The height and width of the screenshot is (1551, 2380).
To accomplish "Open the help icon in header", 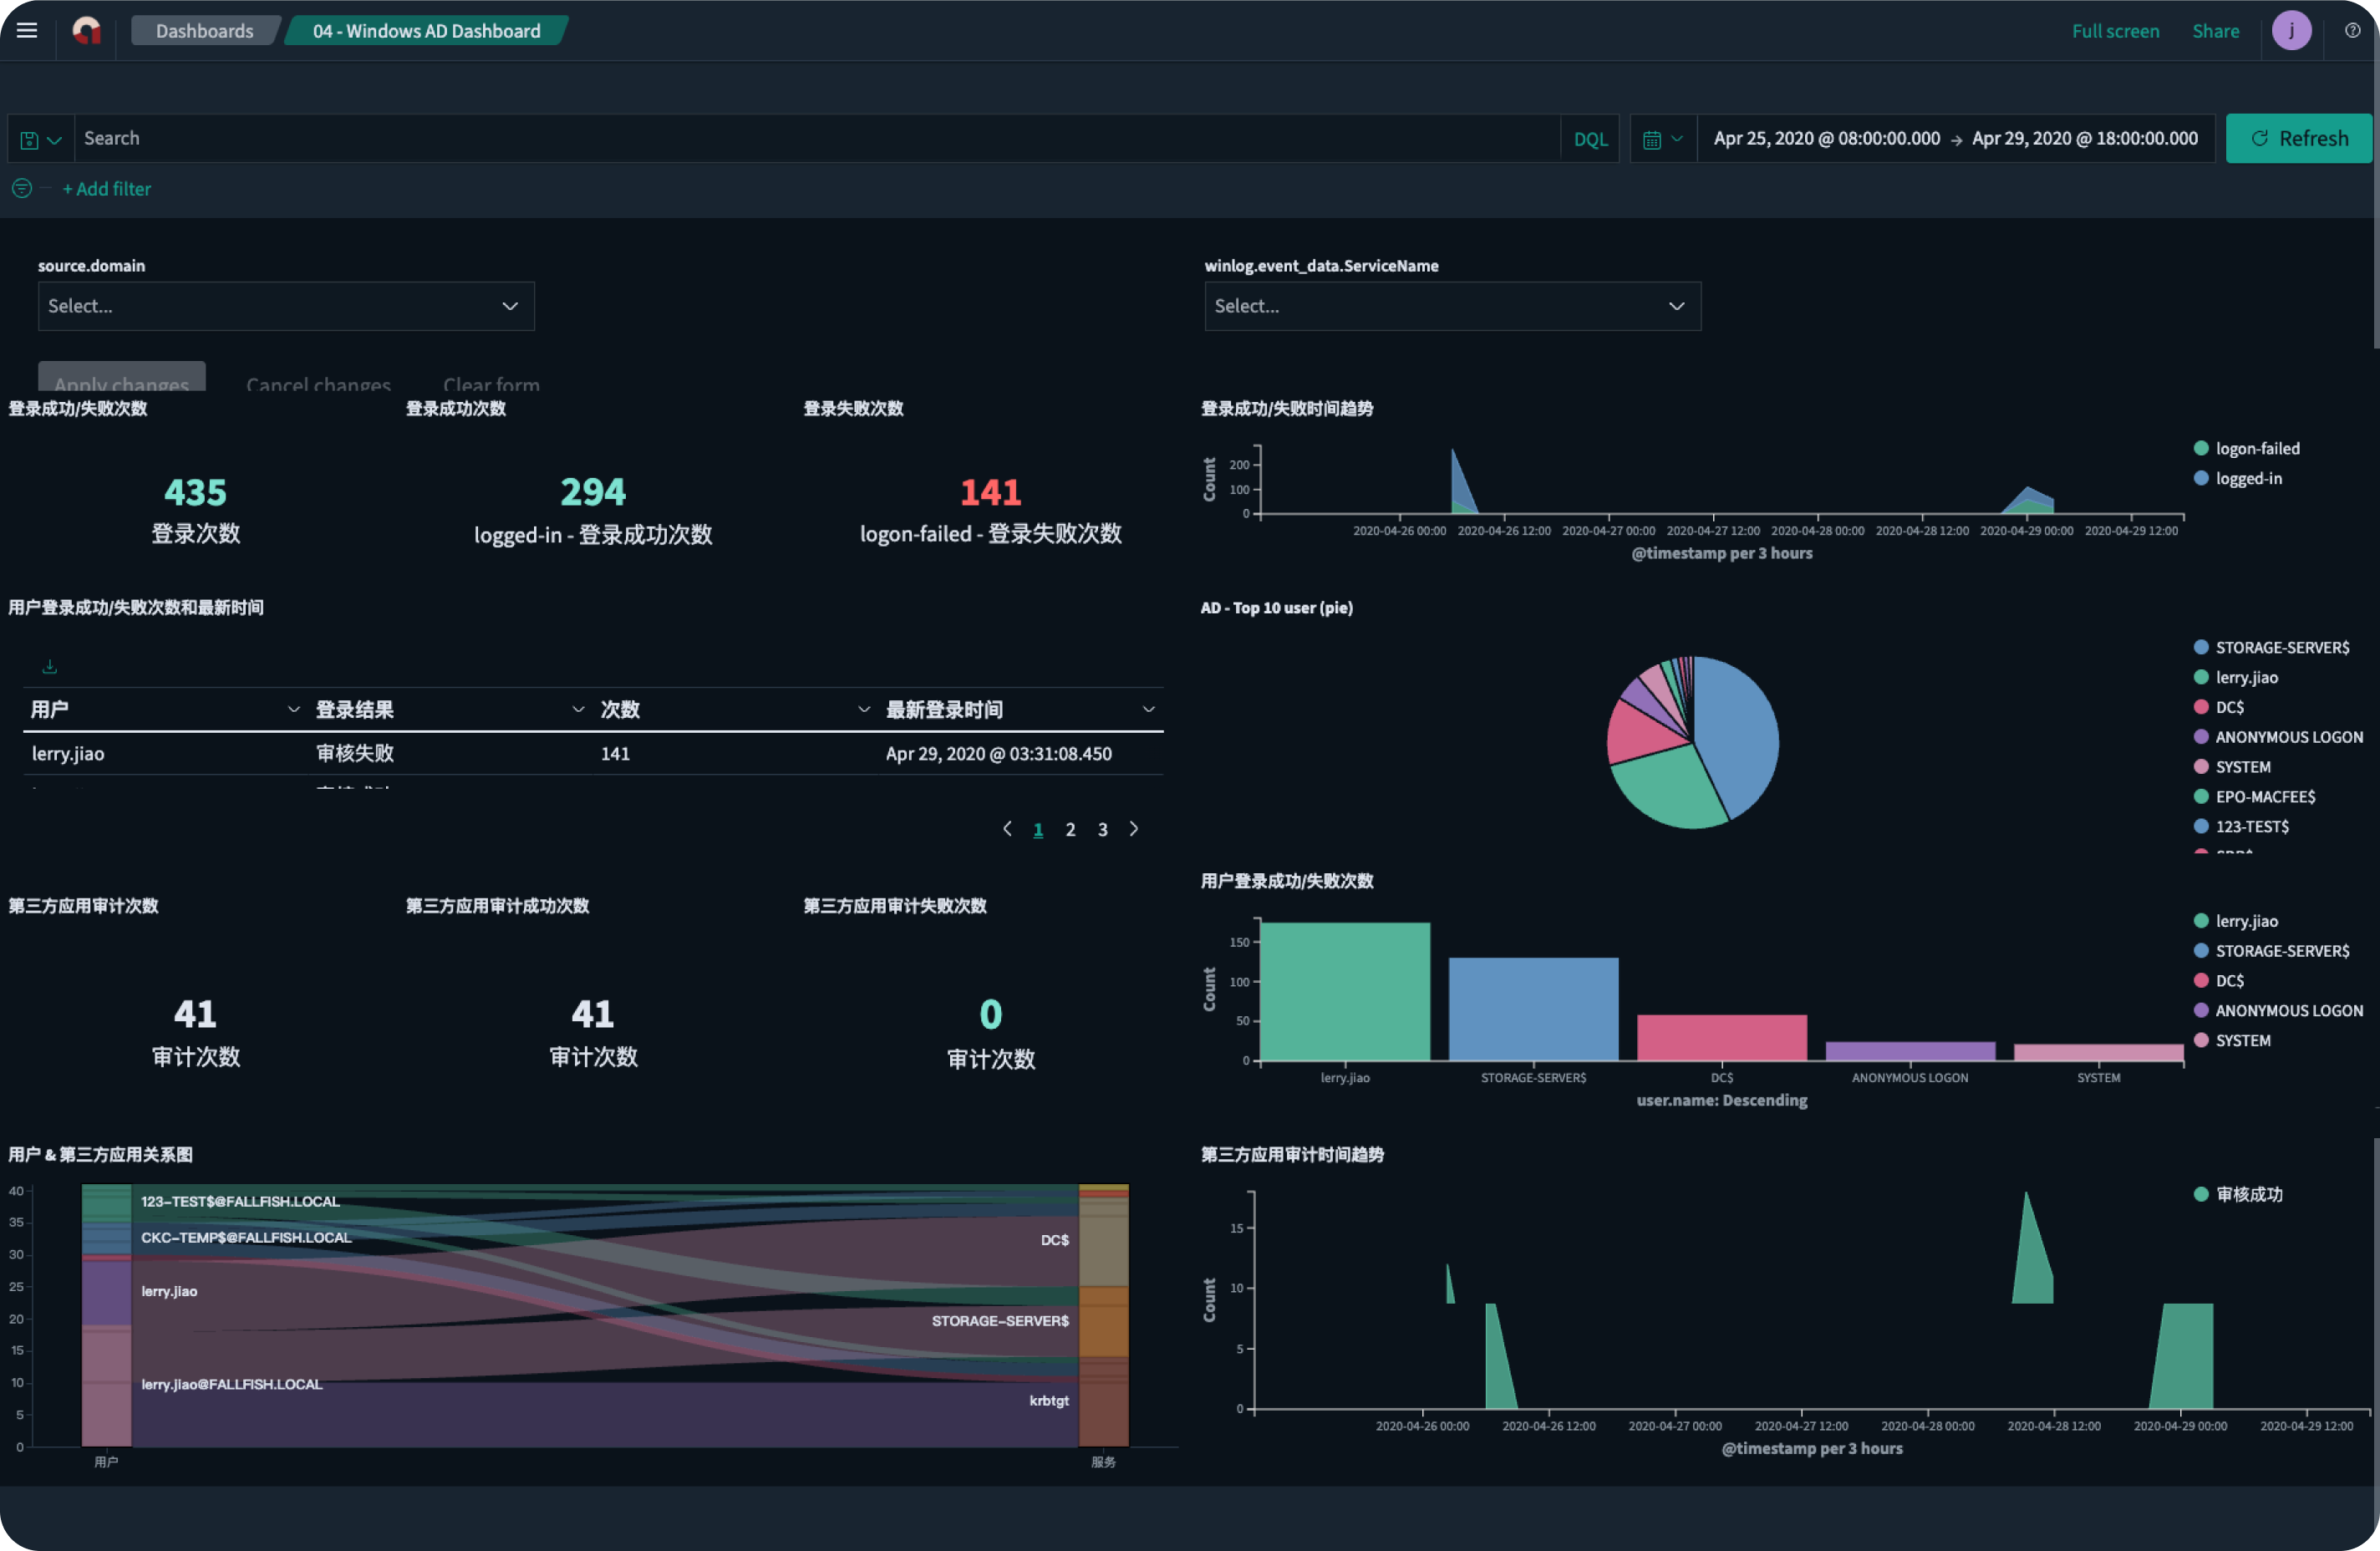I will point(2352,30).
